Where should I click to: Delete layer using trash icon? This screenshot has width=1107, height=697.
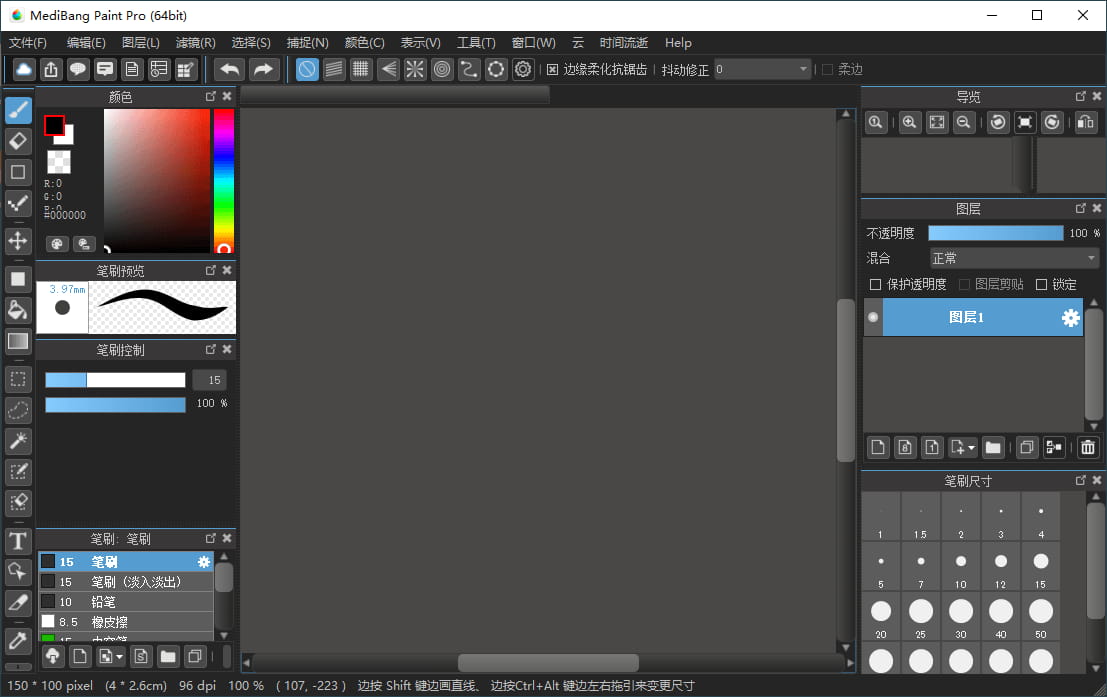point(1088,447)
